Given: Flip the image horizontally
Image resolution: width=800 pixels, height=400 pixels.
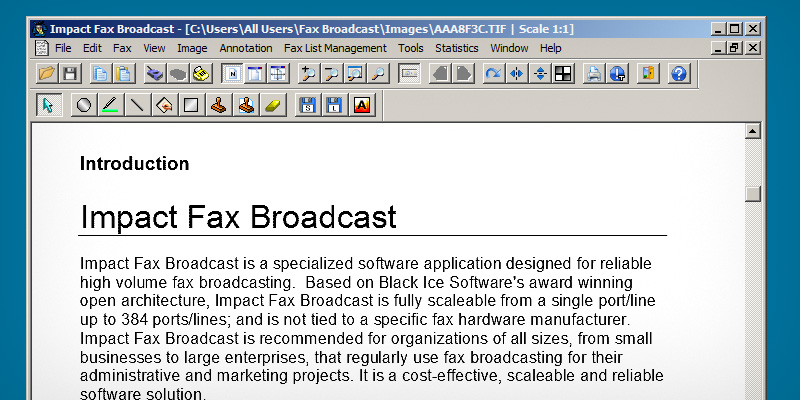Looking at the screenshot, I should [x=516, y=73].
